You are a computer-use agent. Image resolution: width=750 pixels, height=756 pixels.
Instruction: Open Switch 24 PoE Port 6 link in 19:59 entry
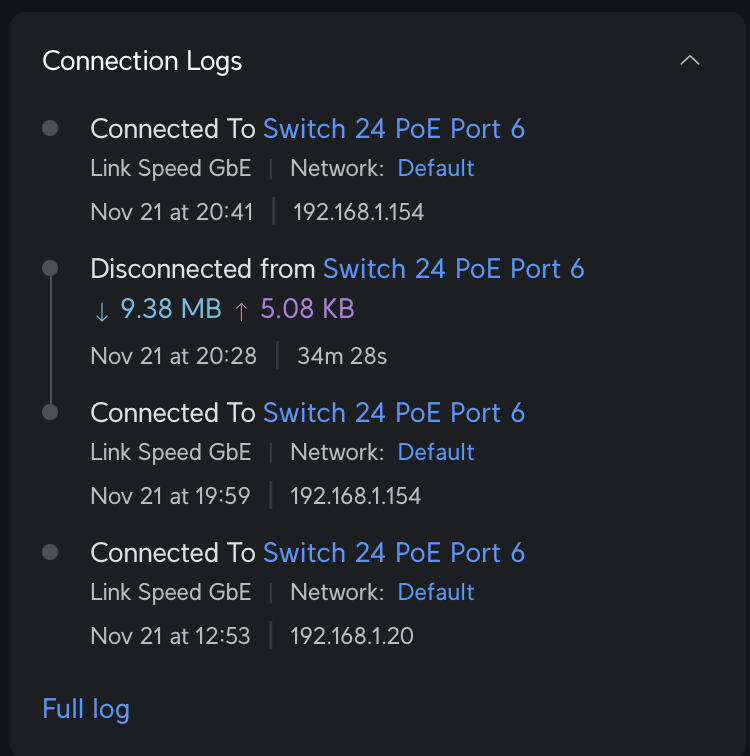pyautogui.click(x=393, y=413)
